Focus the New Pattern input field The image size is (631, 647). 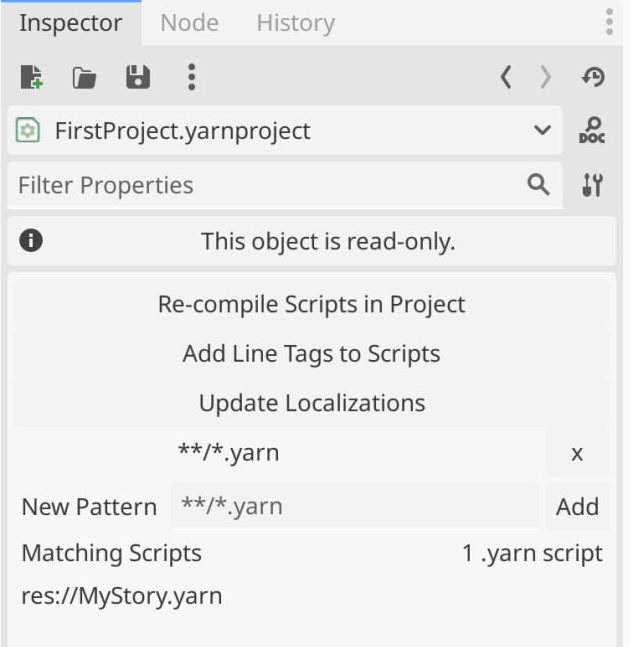point(355,506)
